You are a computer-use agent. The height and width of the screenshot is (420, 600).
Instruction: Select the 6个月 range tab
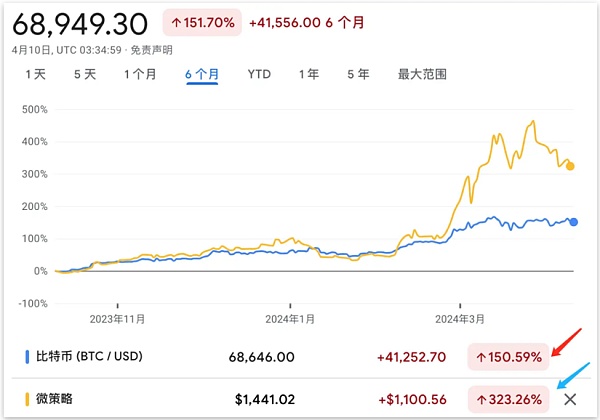[202, 74]
